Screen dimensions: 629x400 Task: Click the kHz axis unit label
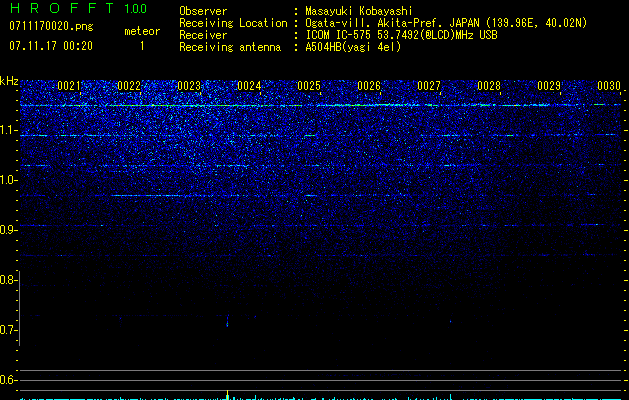click(x=9, y=81)
